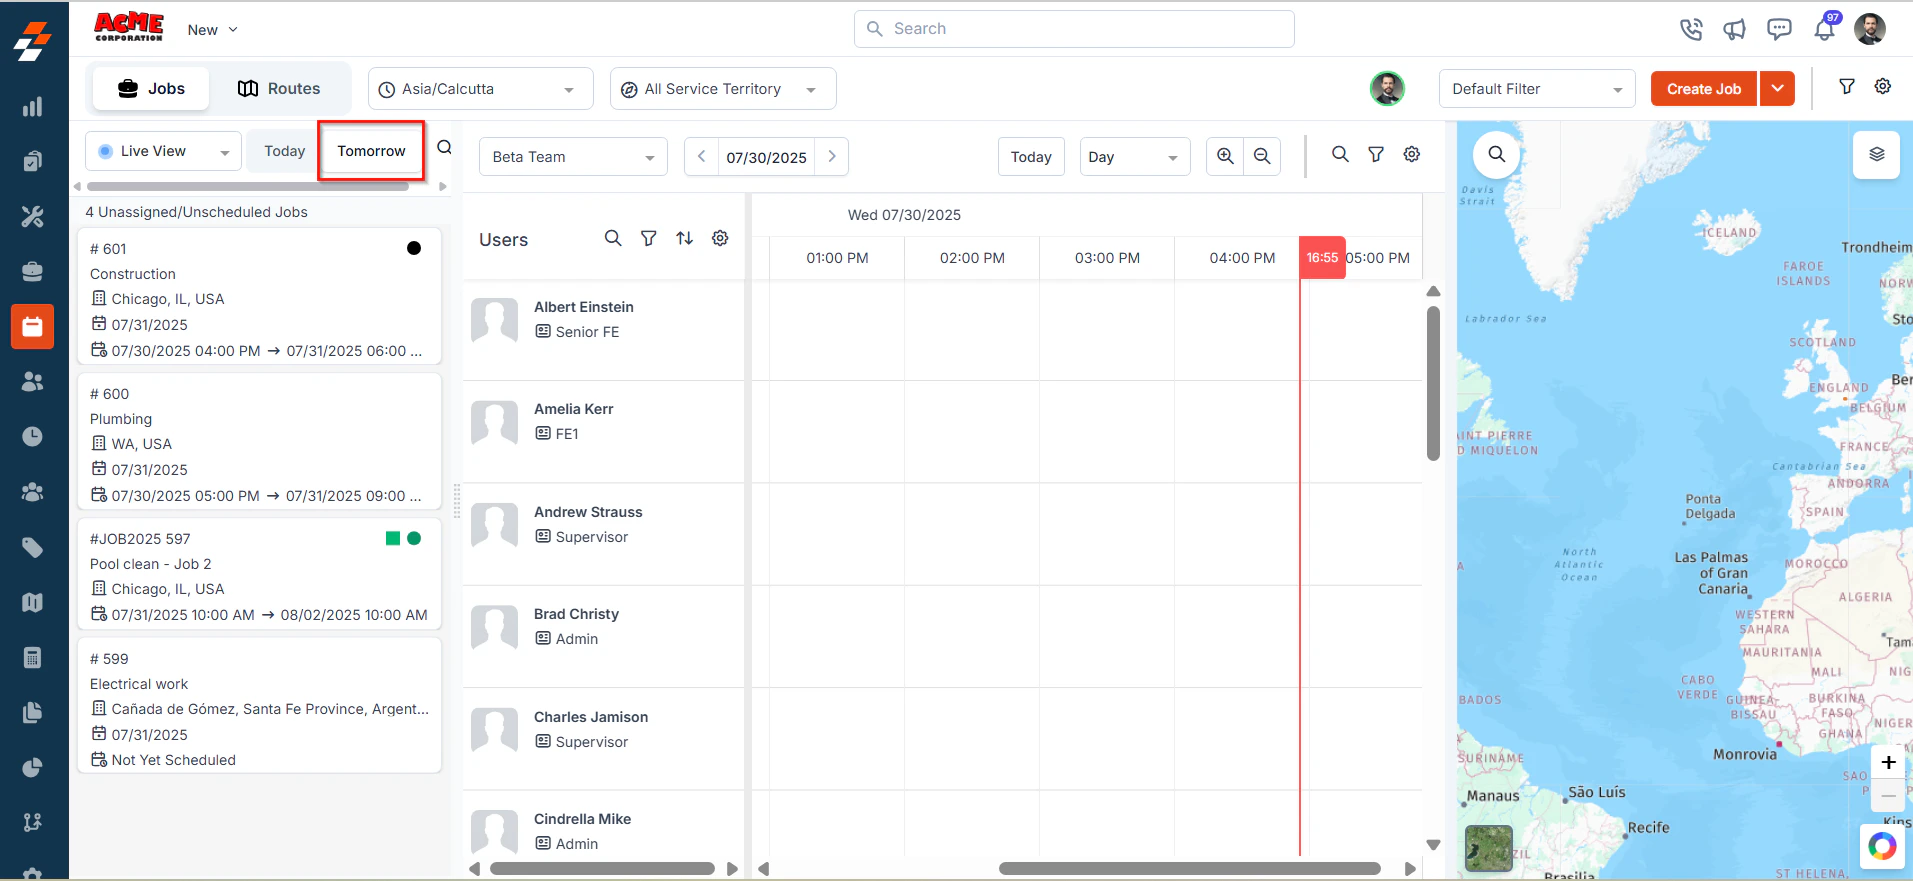Open job # 600 Plumbing card
The width and height of the screenshot is (1913, 881).
point(260,441)
